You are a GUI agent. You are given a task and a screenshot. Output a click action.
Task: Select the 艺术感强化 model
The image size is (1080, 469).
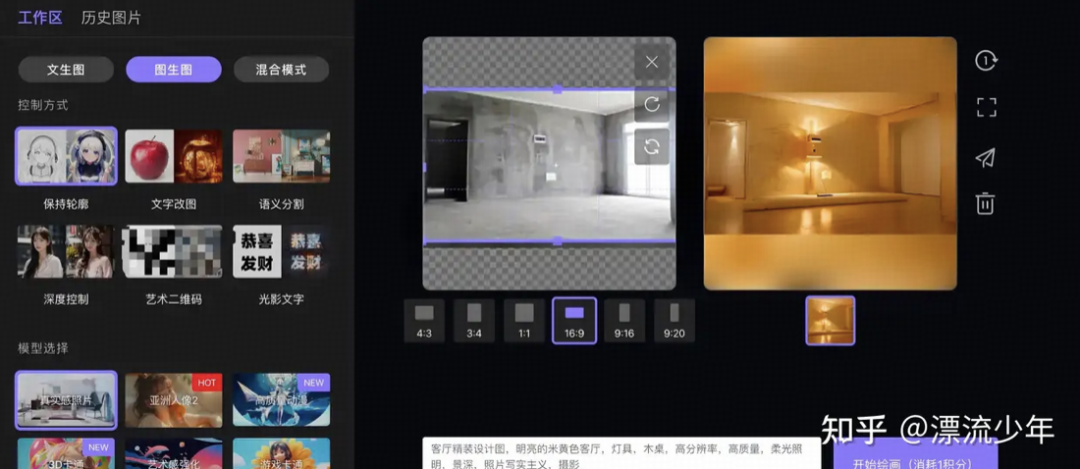pos(174,454)
